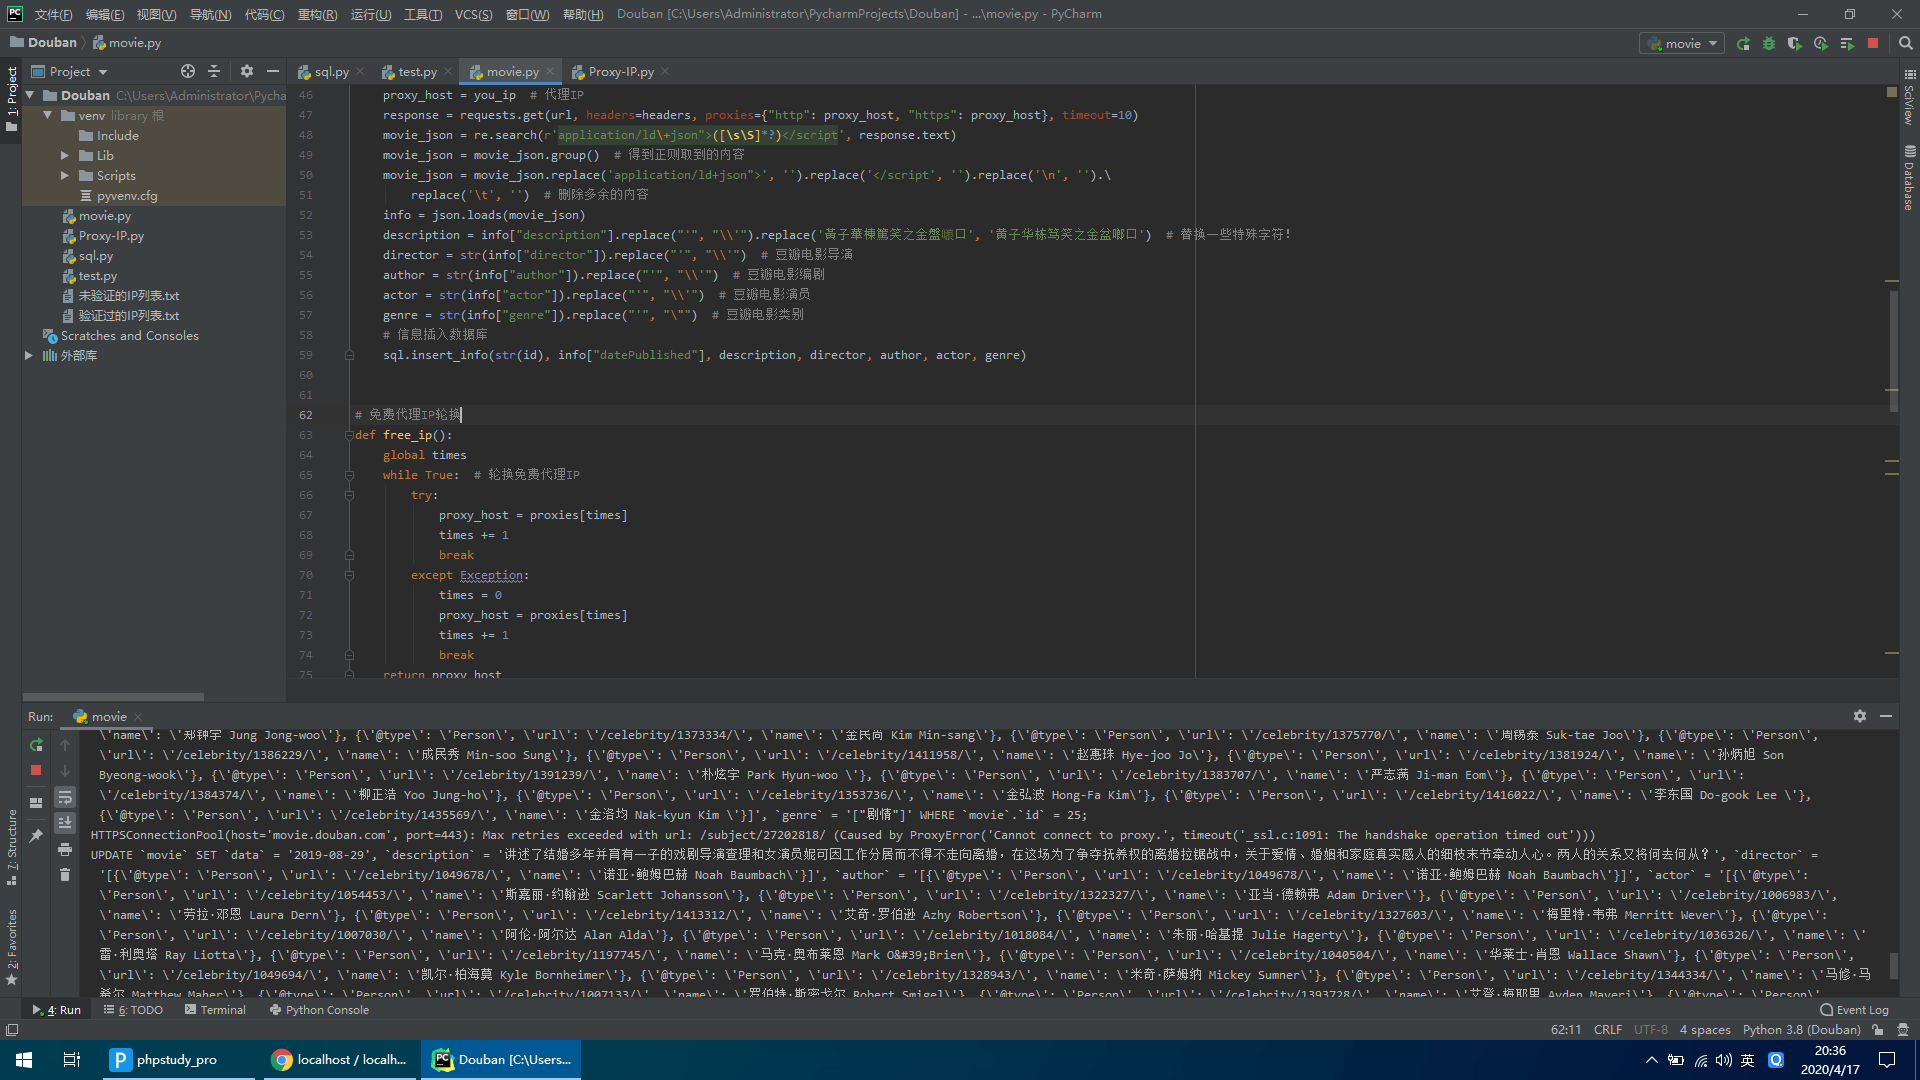Click the locate/scroll-from-source icon in Project panel
This screenshot has height=1080, width=1920.
188,71
